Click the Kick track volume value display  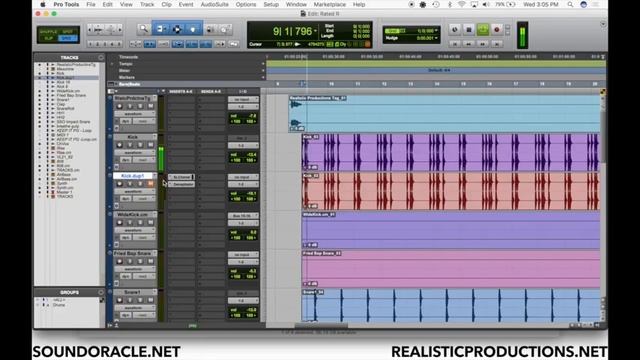tap(243, 155)
